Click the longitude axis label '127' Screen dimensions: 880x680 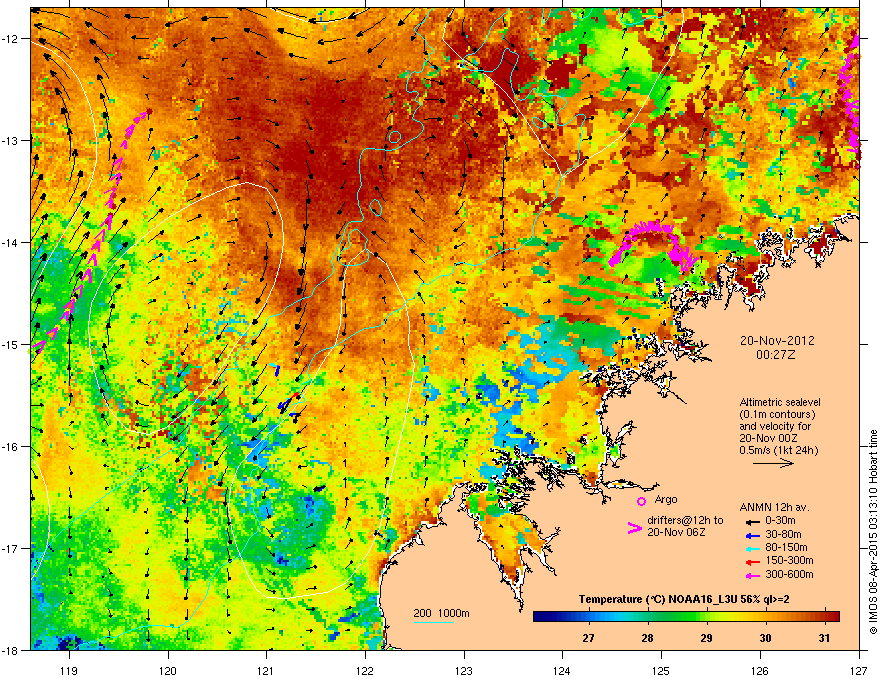(x=859, y=670)
